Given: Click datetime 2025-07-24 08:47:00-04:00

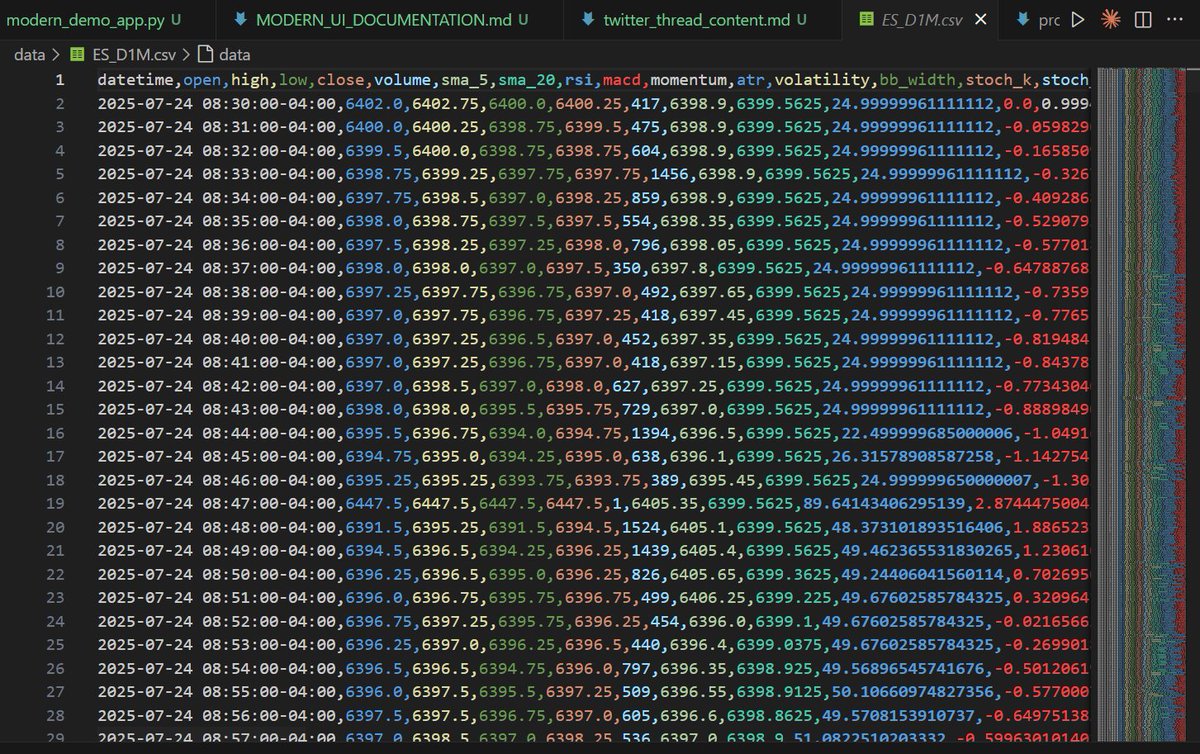Looking at the screenshot, I should point(217,503).
